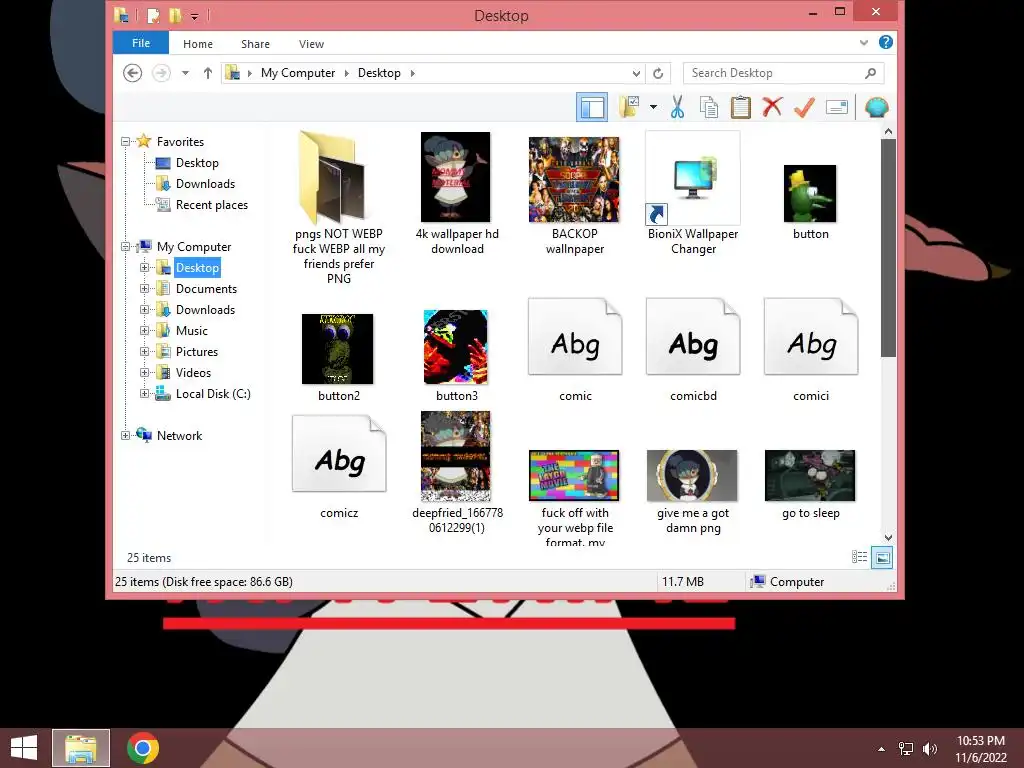Screen dimensions: 1024x768
Task: Refresh the Desktop folder view
Action: (x=658, y=73)
